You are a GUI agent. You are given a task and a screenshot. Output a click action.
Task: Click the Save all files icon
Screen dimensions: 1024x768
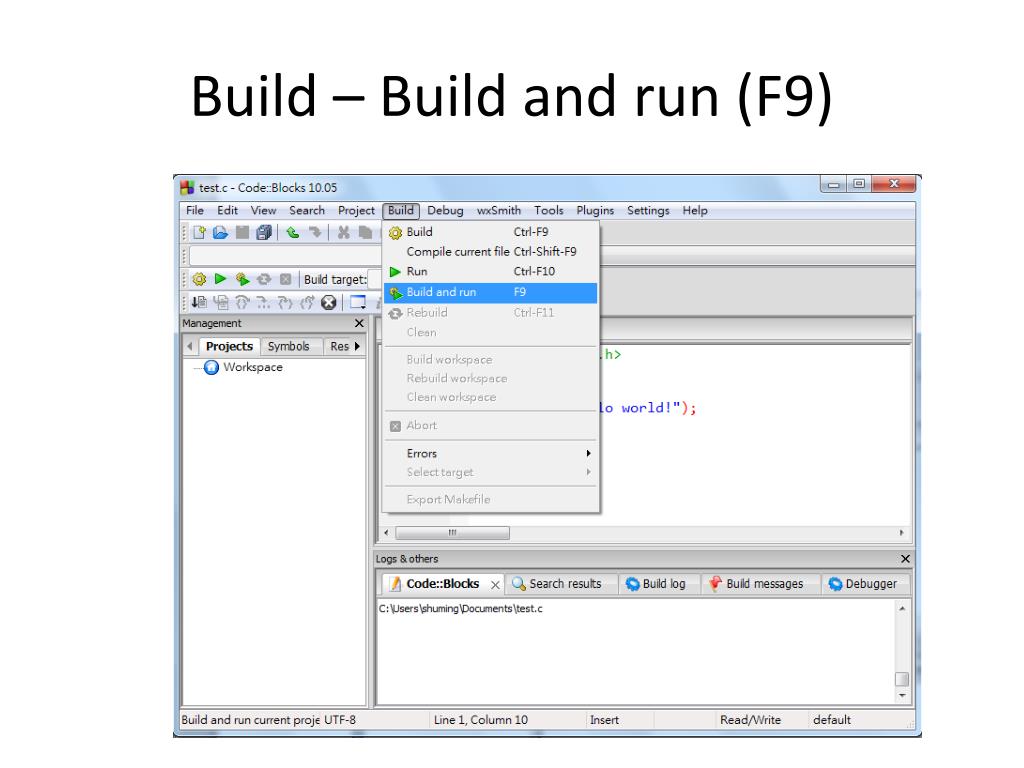pyautogui.click(x=264, y=232)
